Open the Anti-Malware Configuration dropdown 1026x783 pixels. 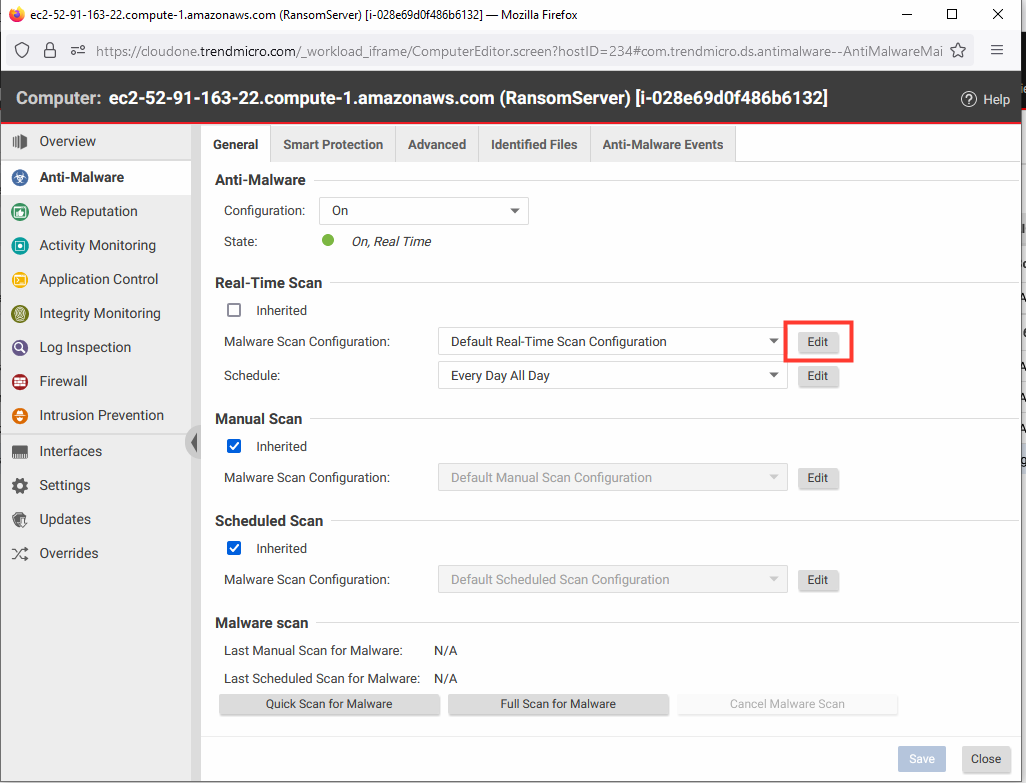pos(424,211)
